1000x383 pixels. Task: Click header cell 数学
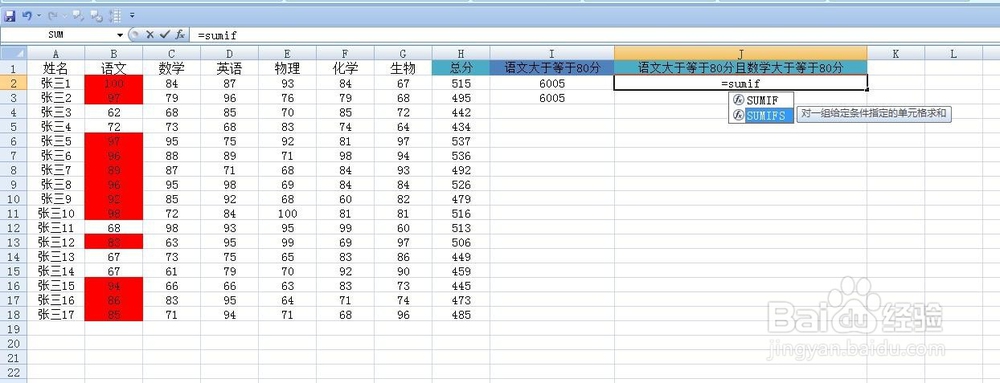[x=171, y=68]
